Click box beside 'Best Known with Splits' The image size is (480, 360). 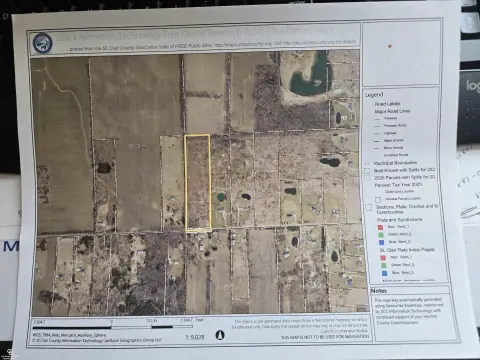(x=367, y=171)
